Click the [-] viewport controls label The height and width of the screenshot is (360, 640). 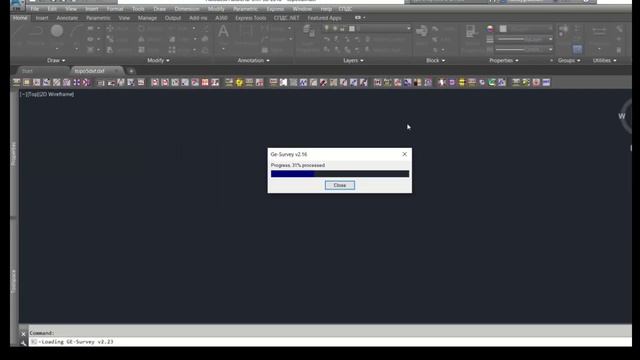(x=22, y=94)
